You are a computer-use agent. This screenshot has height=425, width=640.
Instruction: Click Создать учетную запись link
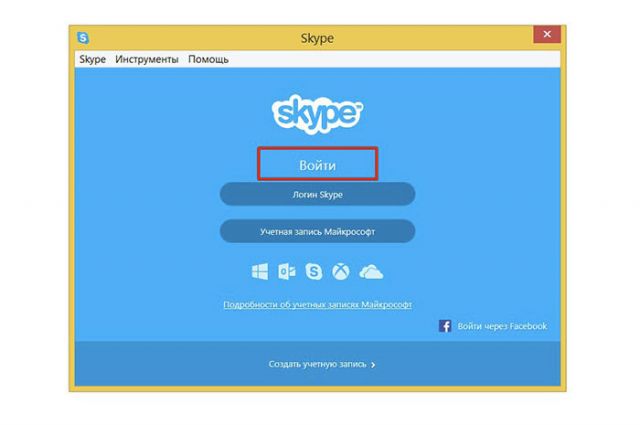coord(318,364)
